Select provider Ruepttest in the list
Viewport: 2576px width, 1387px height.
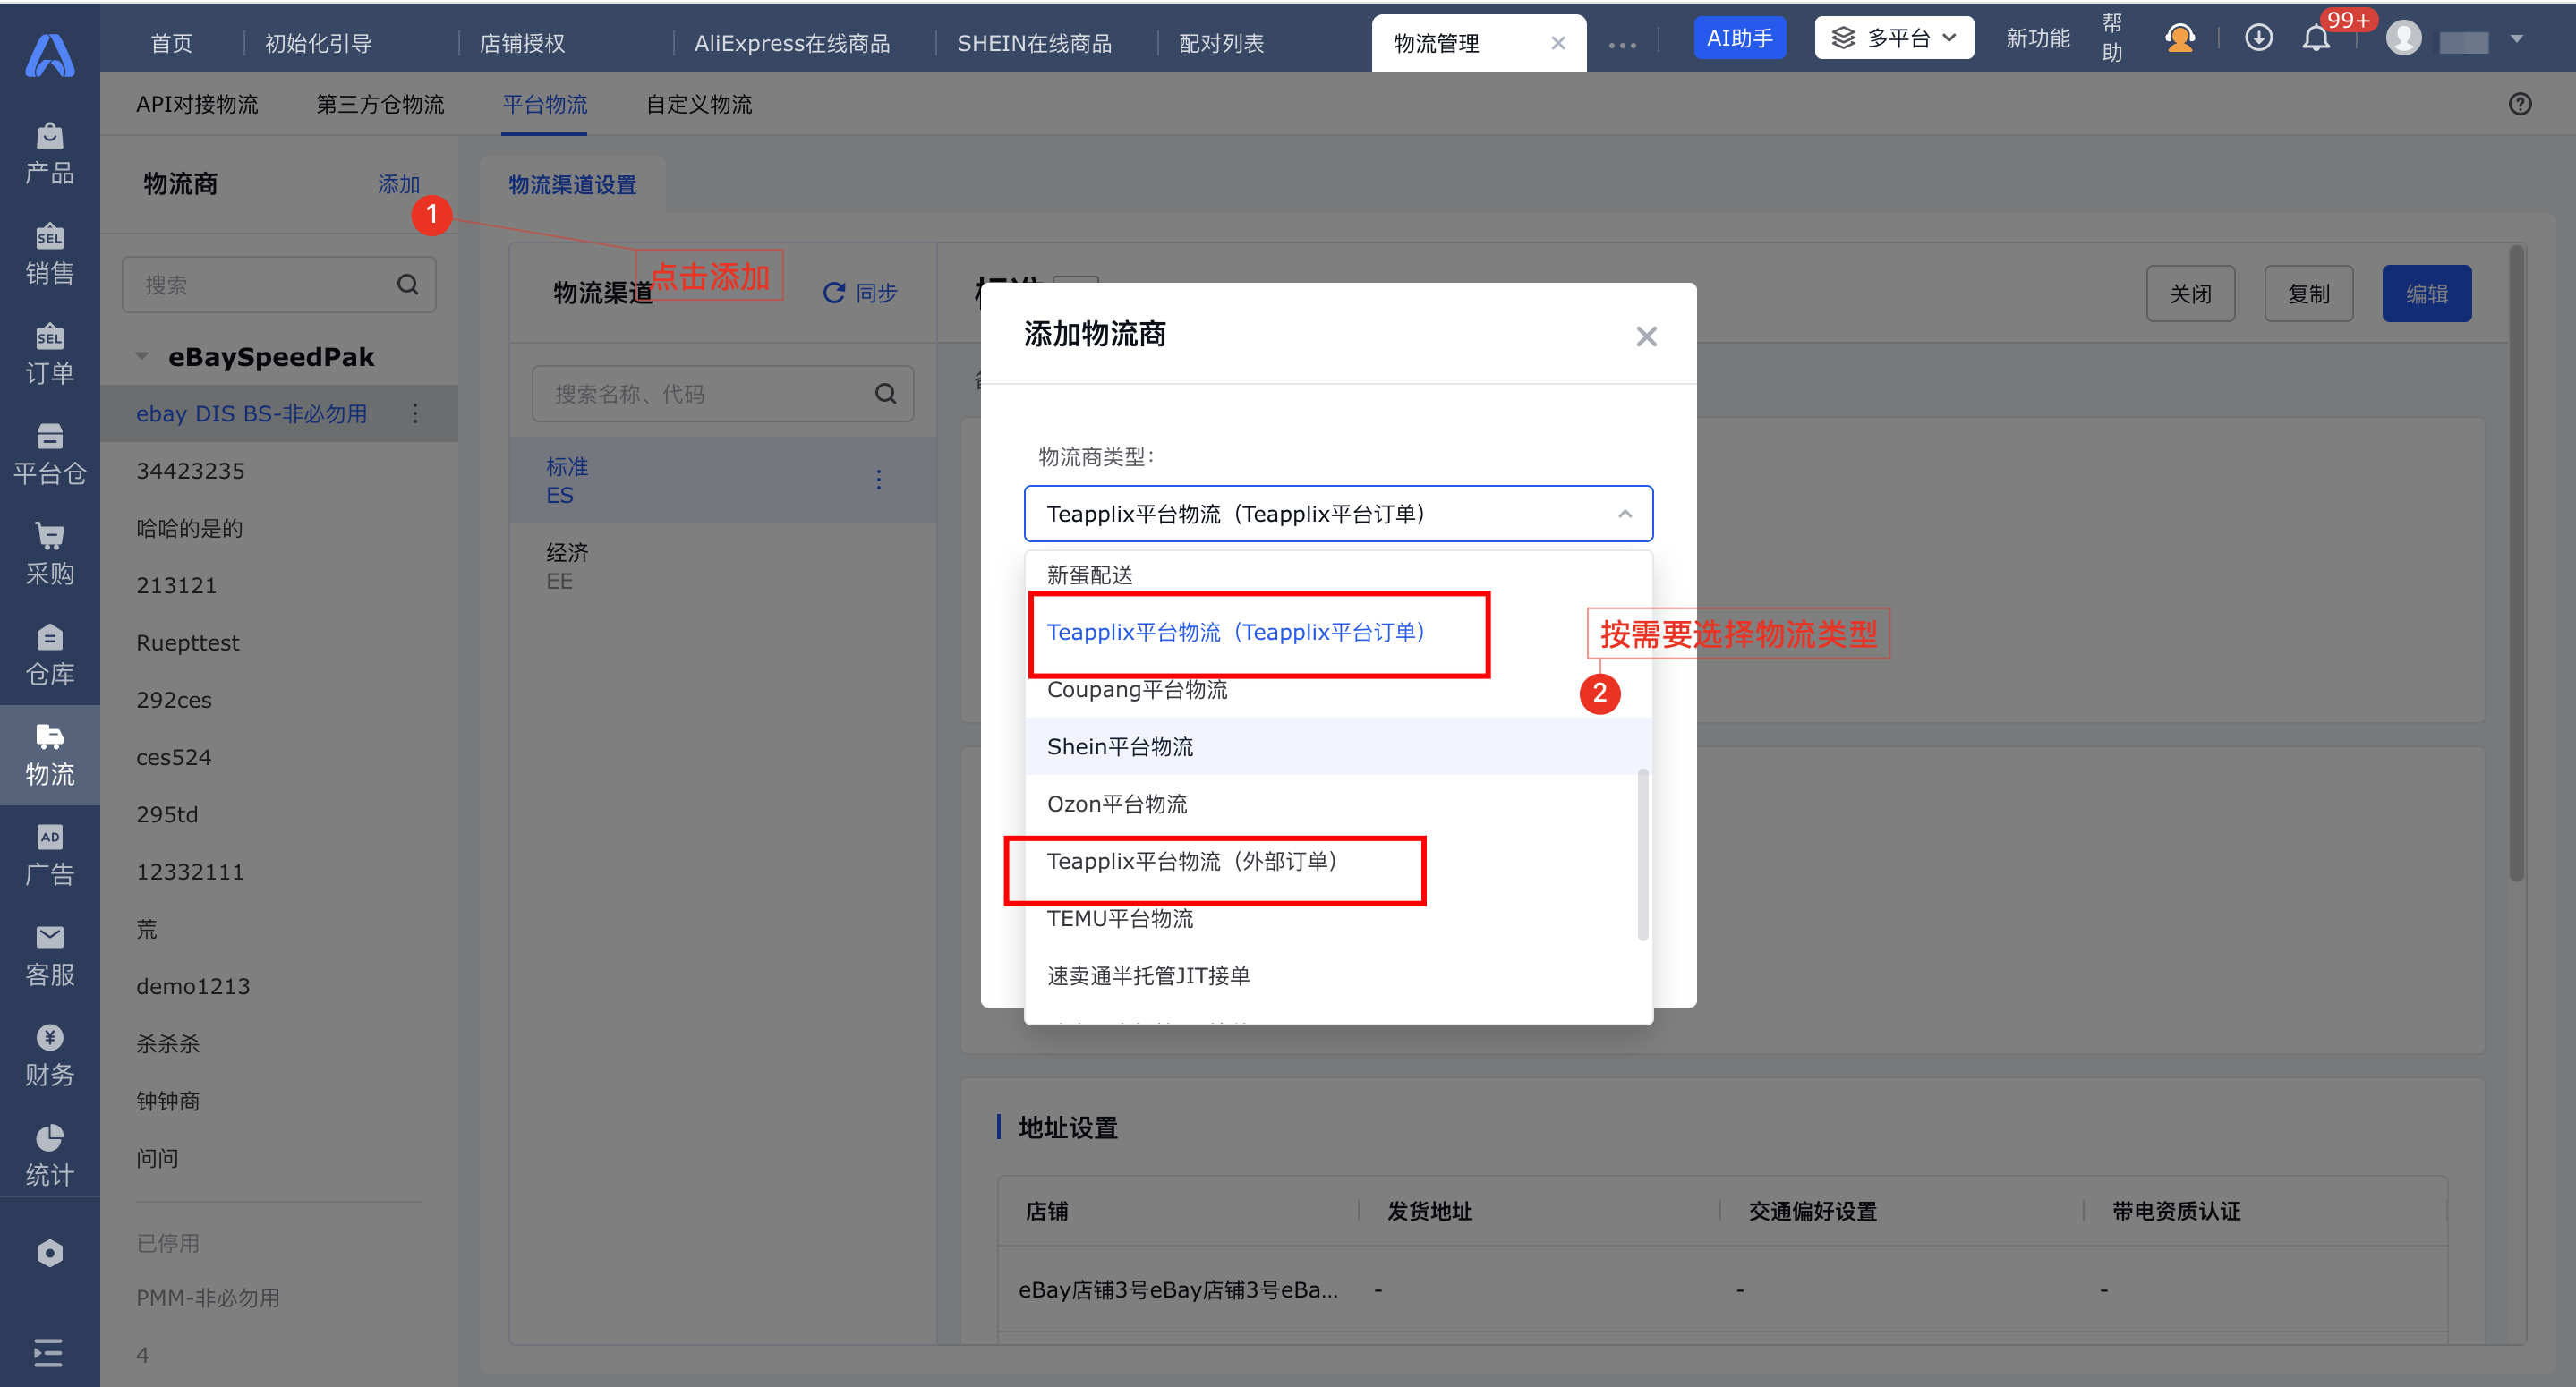278,642
